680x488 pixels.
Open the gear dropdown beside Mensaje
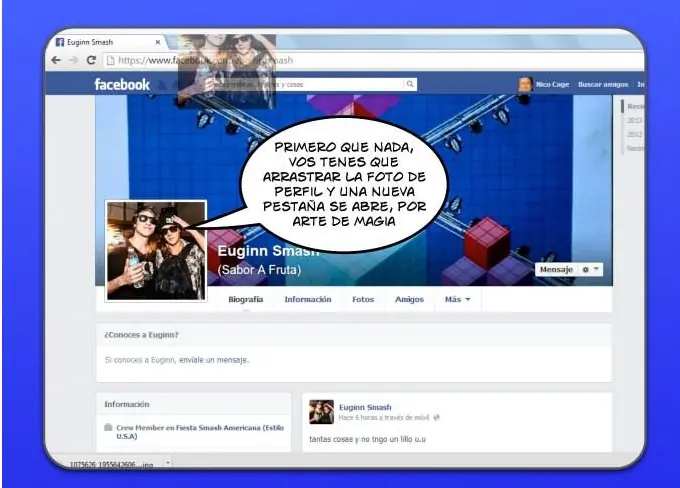coord(590,269)
